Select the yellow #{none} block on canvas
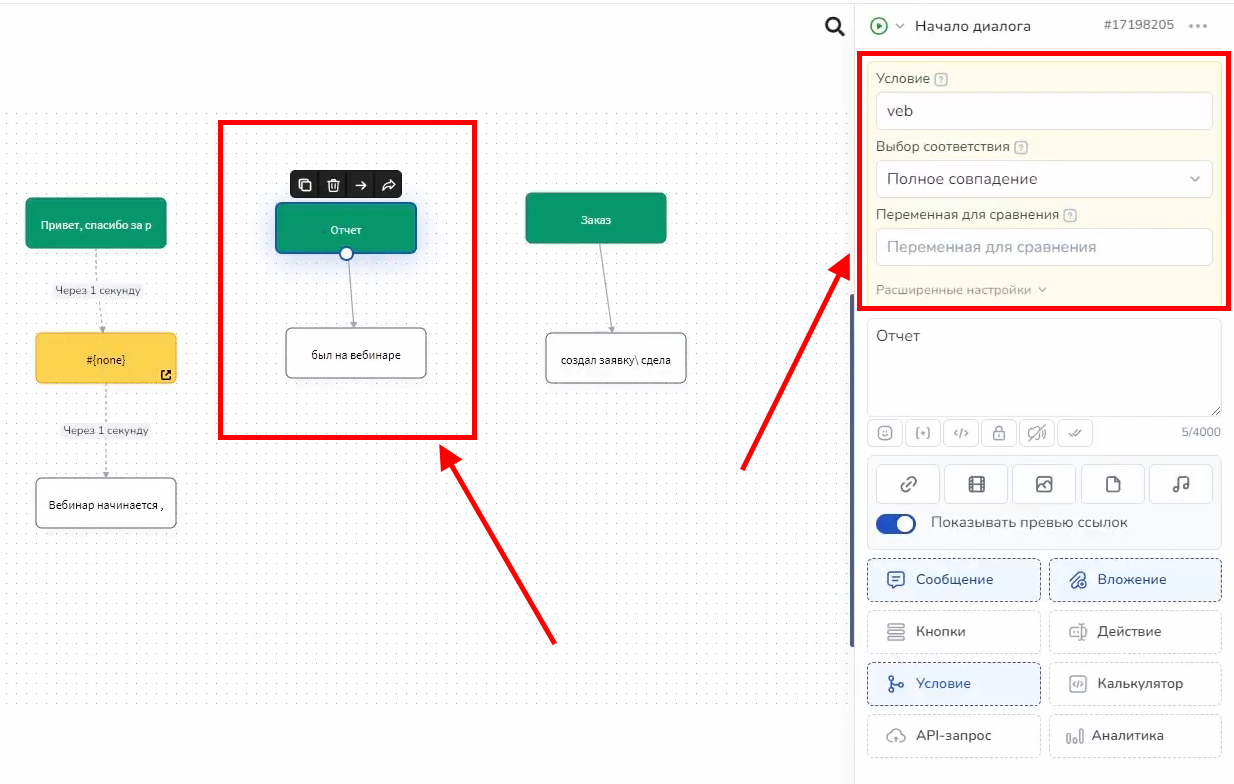This screenshot has width=1234, height=784. click(105, 358)
